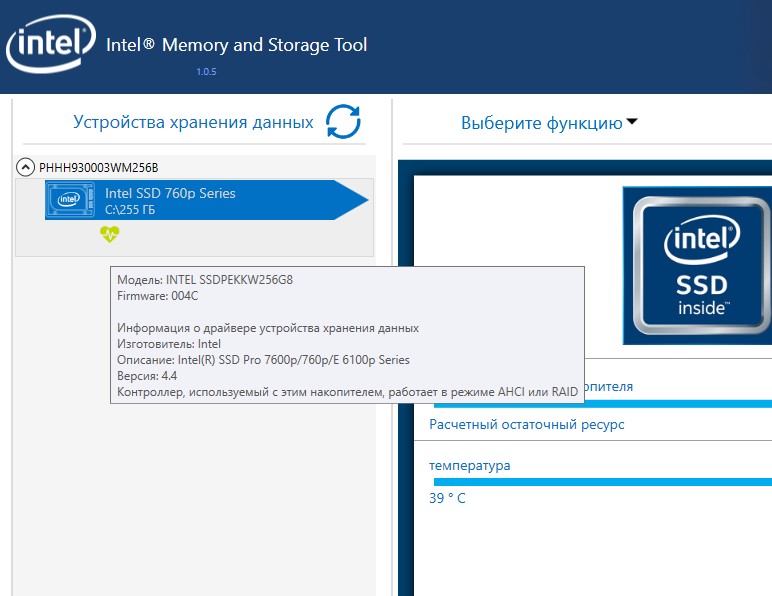Viewport: 772px width, 596px height.
Task: Open the "Выберите функцию" dropdown
Action: 549,124
